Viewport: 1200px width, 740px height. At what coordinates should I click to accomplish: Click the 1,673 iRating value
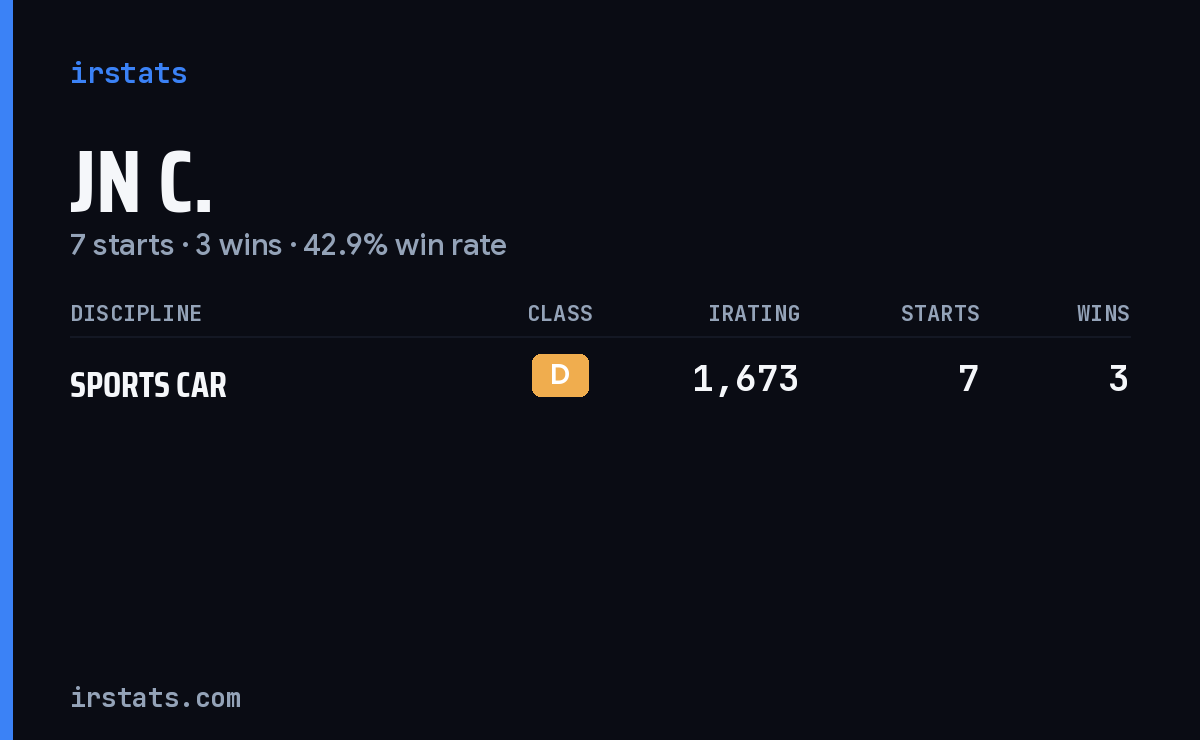745,379
